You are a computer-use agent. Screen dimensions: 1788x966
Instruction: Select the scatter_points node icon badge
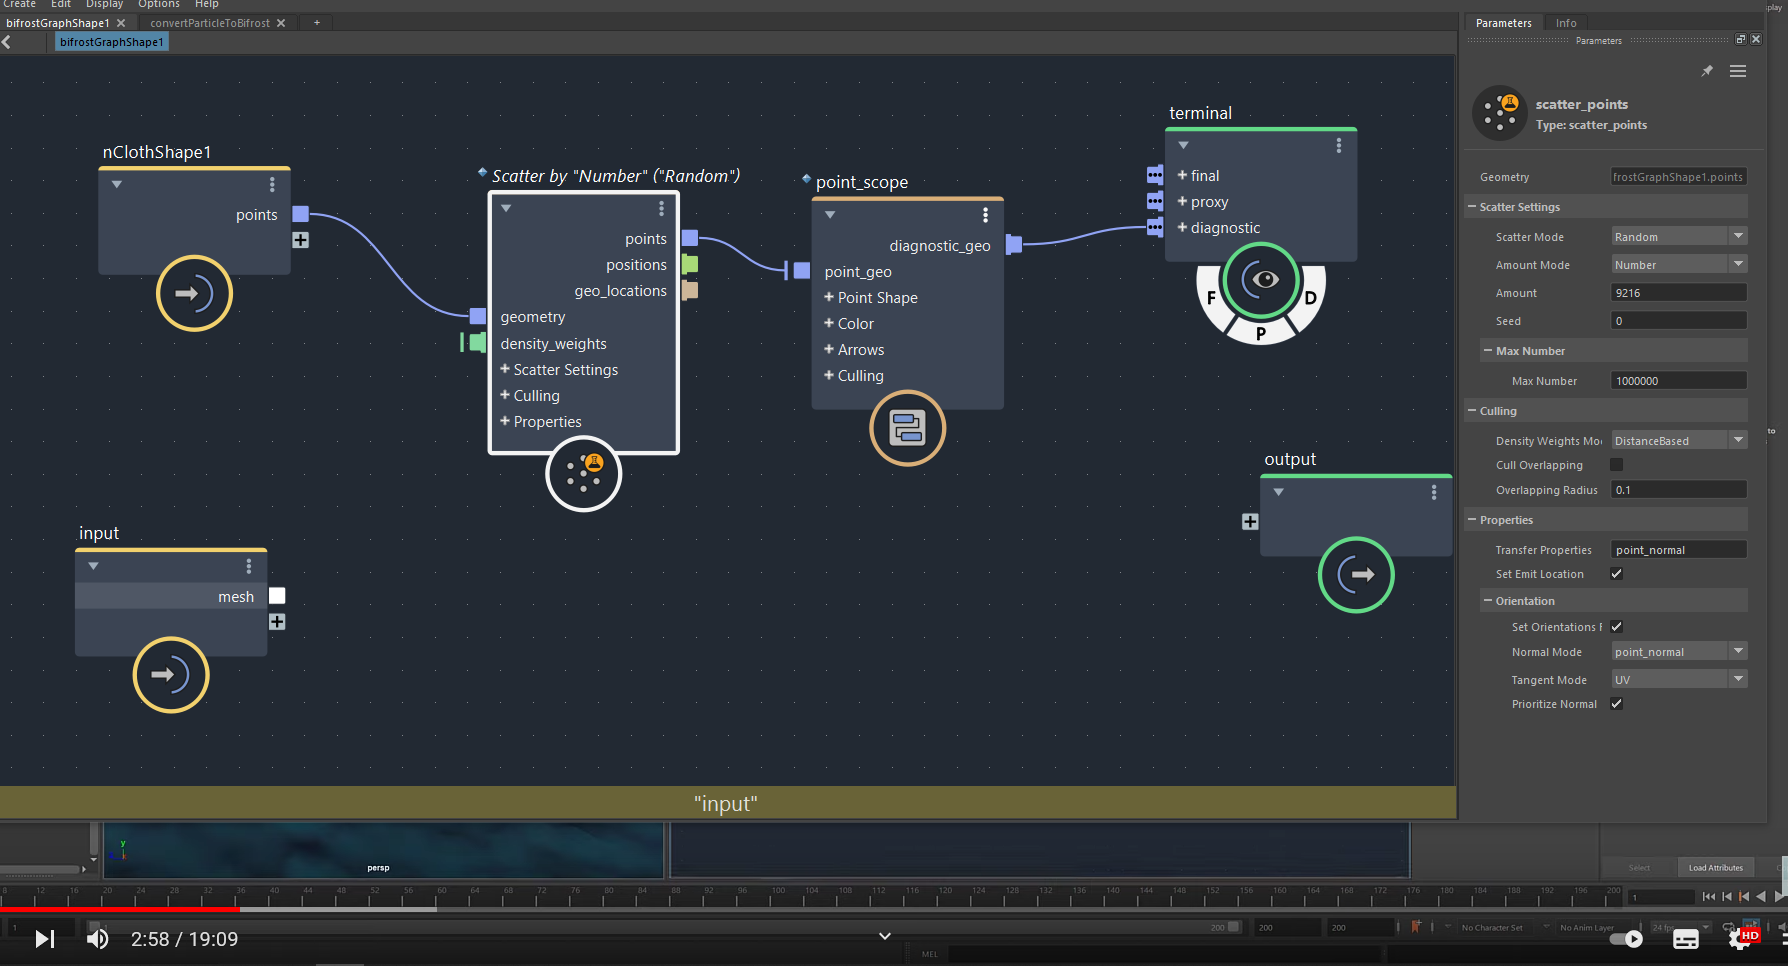1500,113
